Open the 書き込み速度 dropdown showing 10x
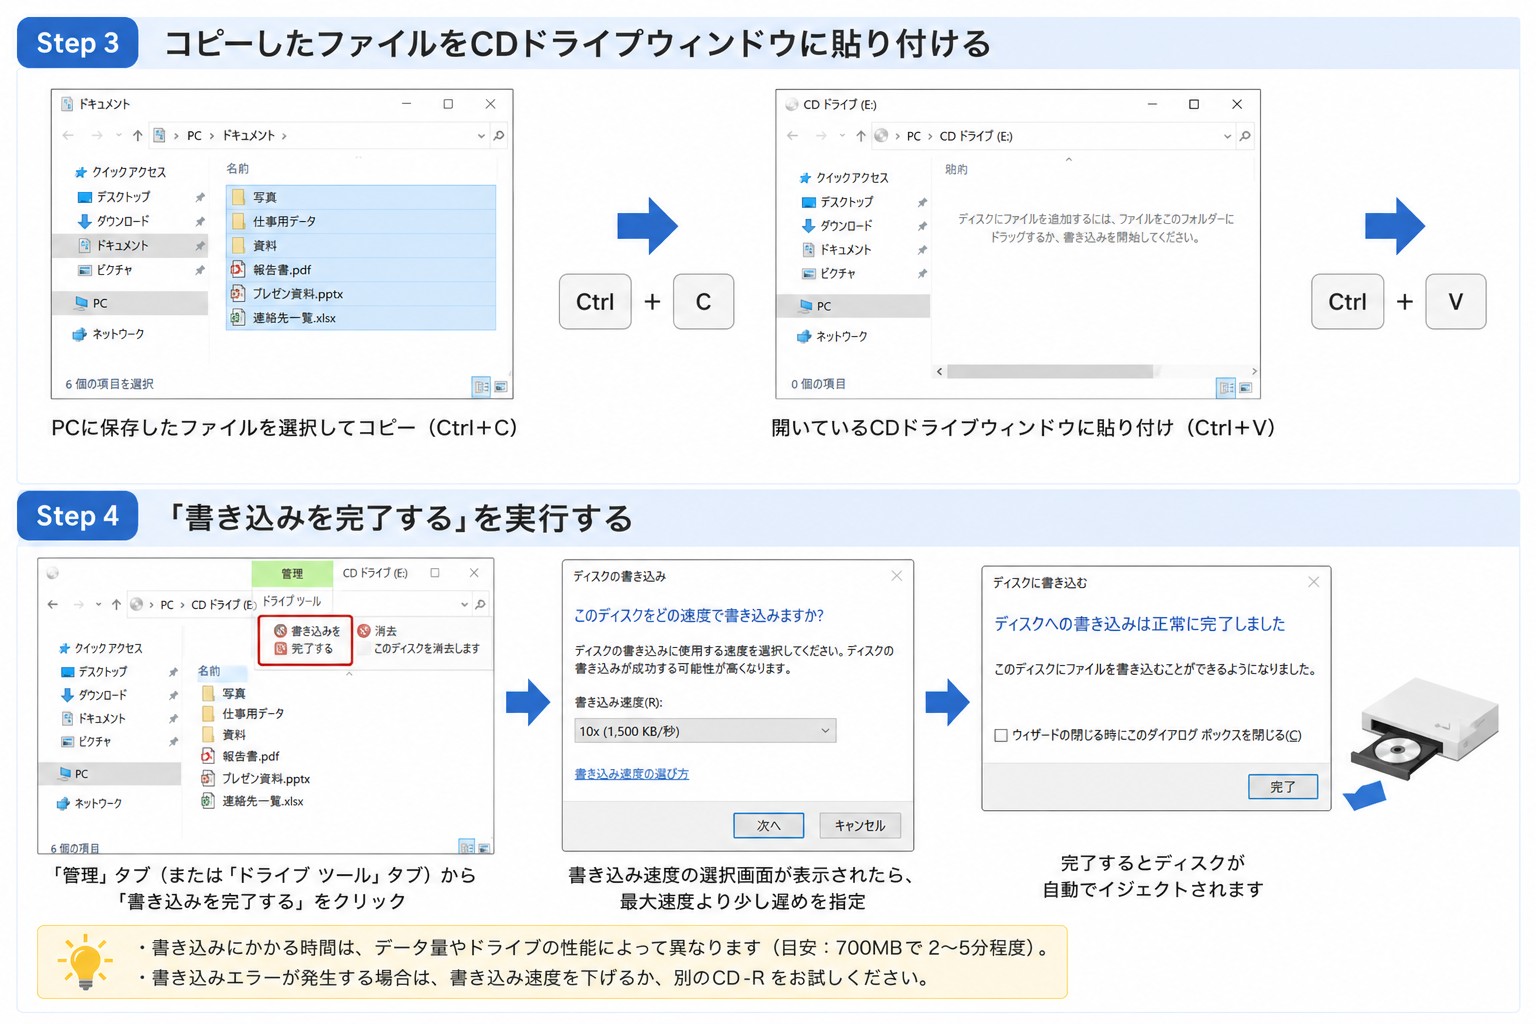 click(x=705, y=731)
